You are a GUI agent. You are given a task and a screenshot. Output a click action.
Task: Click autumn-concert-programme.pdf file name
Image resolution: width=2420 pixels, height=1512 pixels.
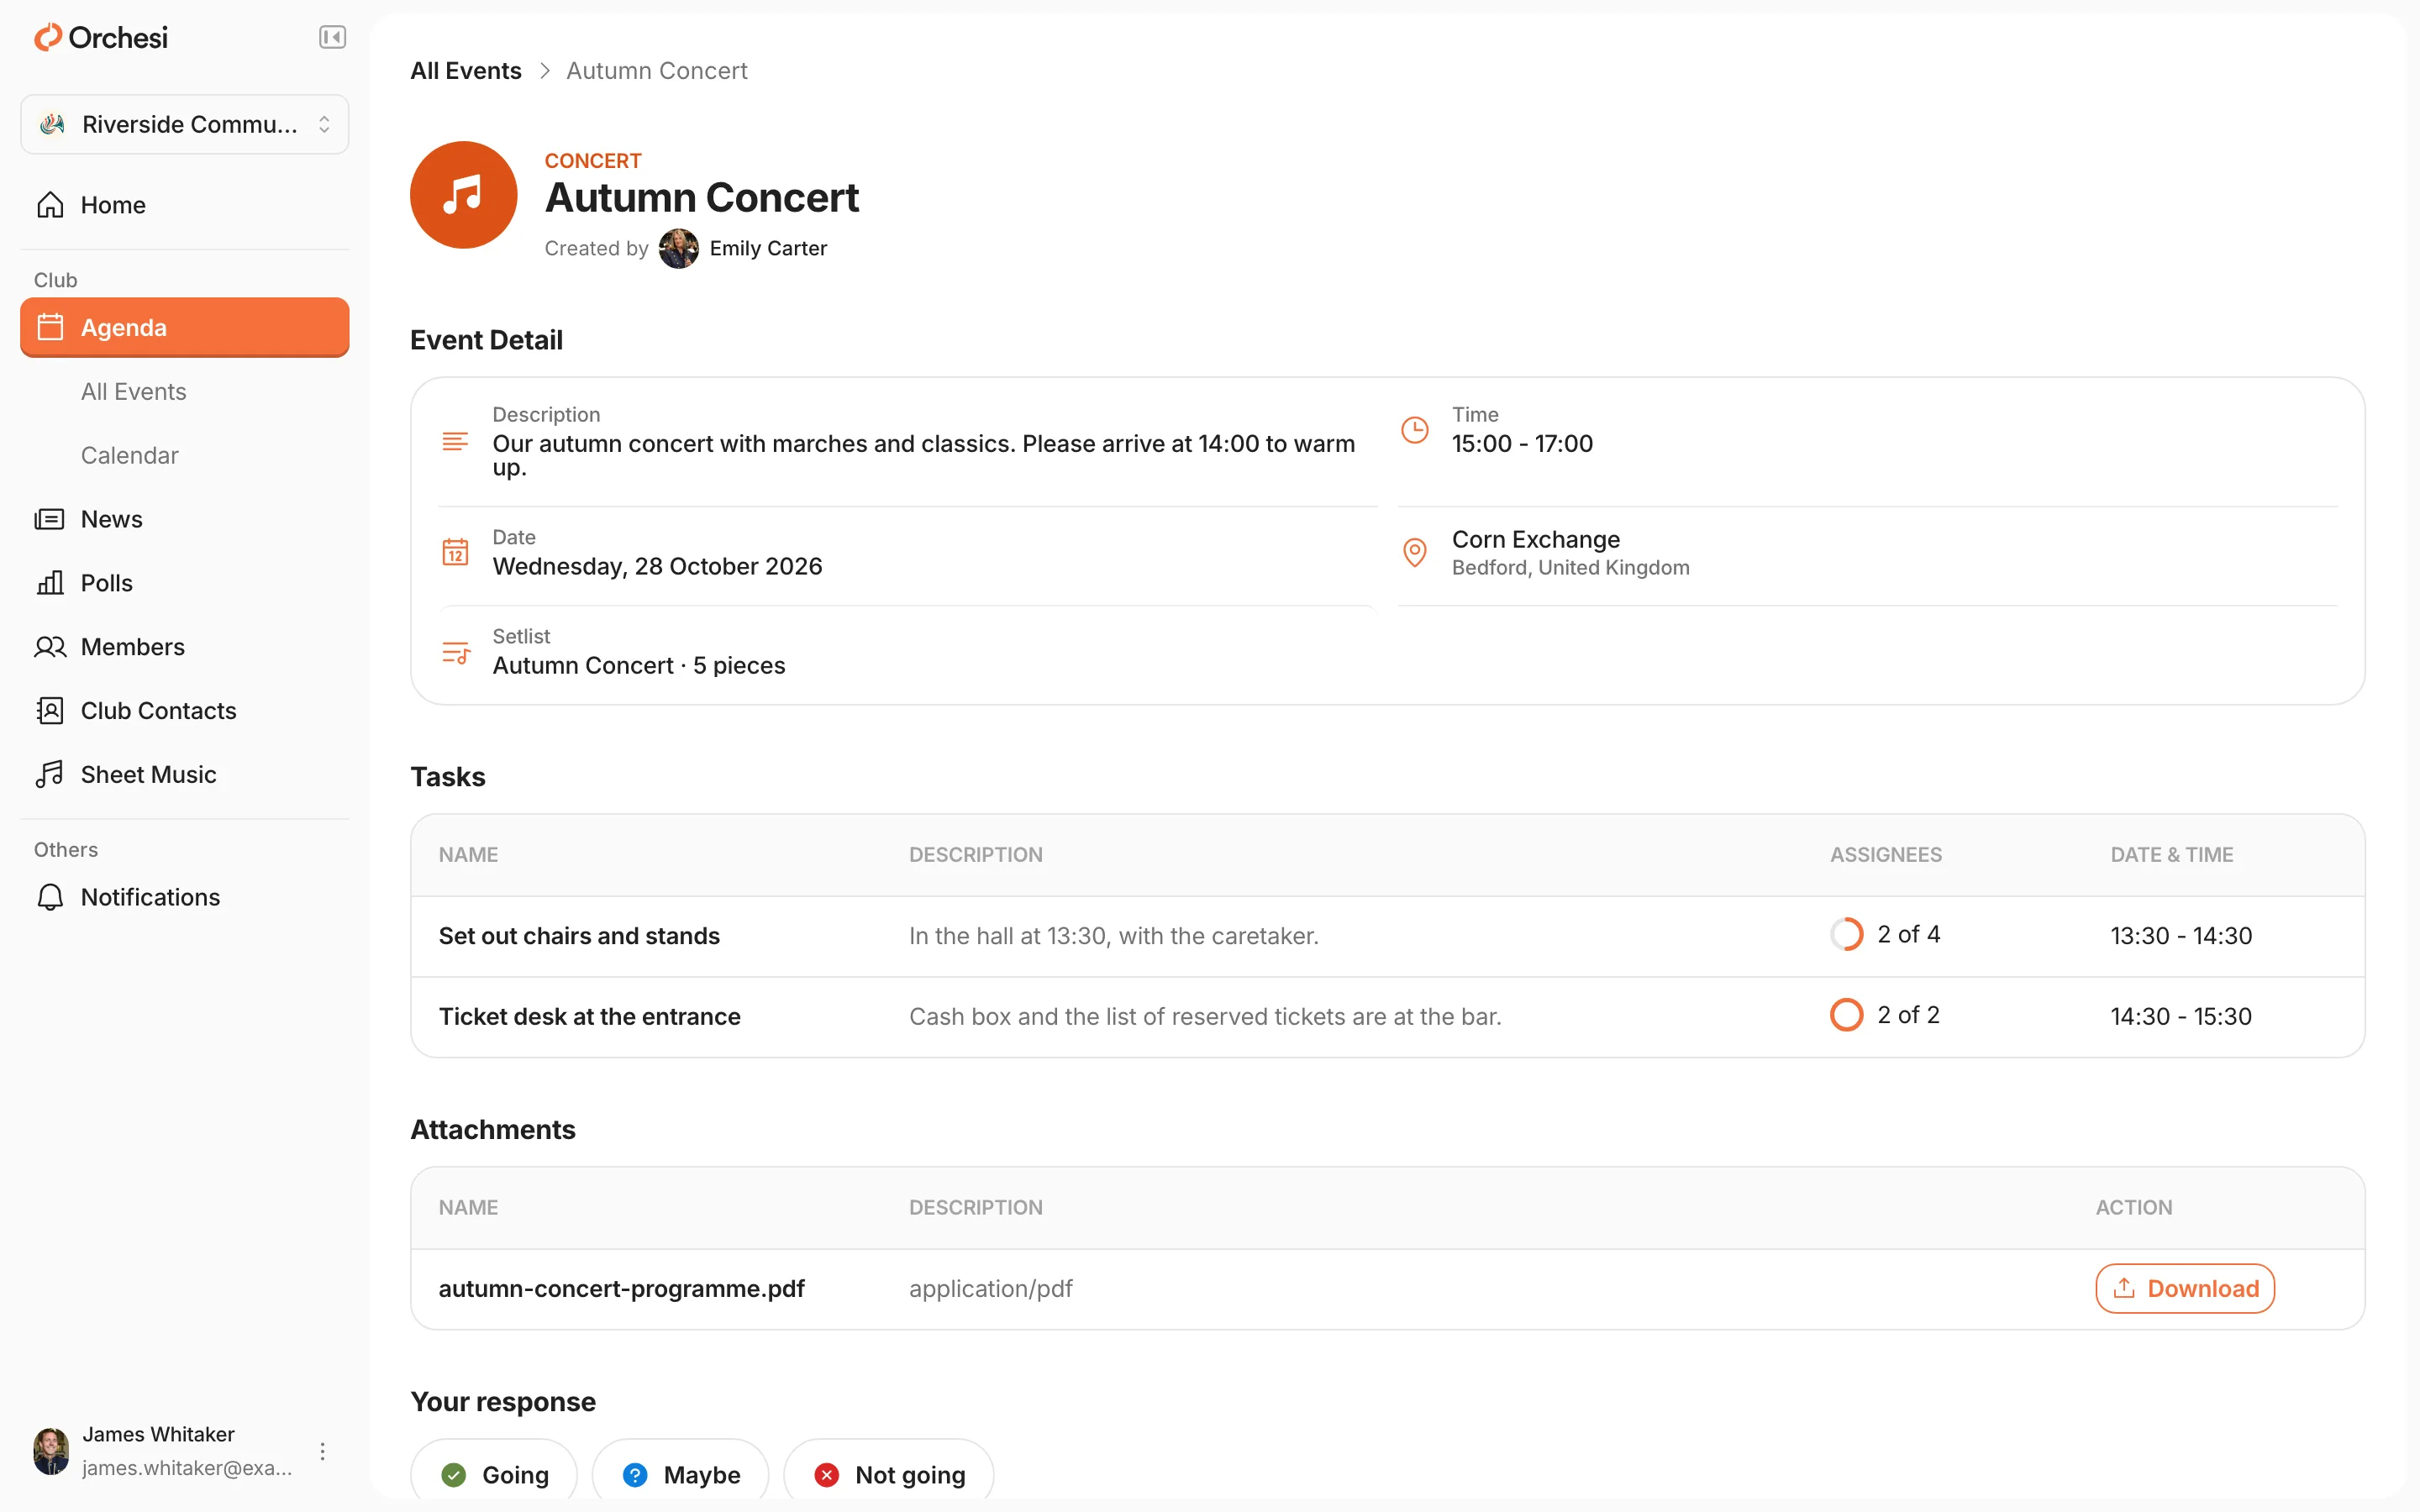click(x=622, y=1289)
